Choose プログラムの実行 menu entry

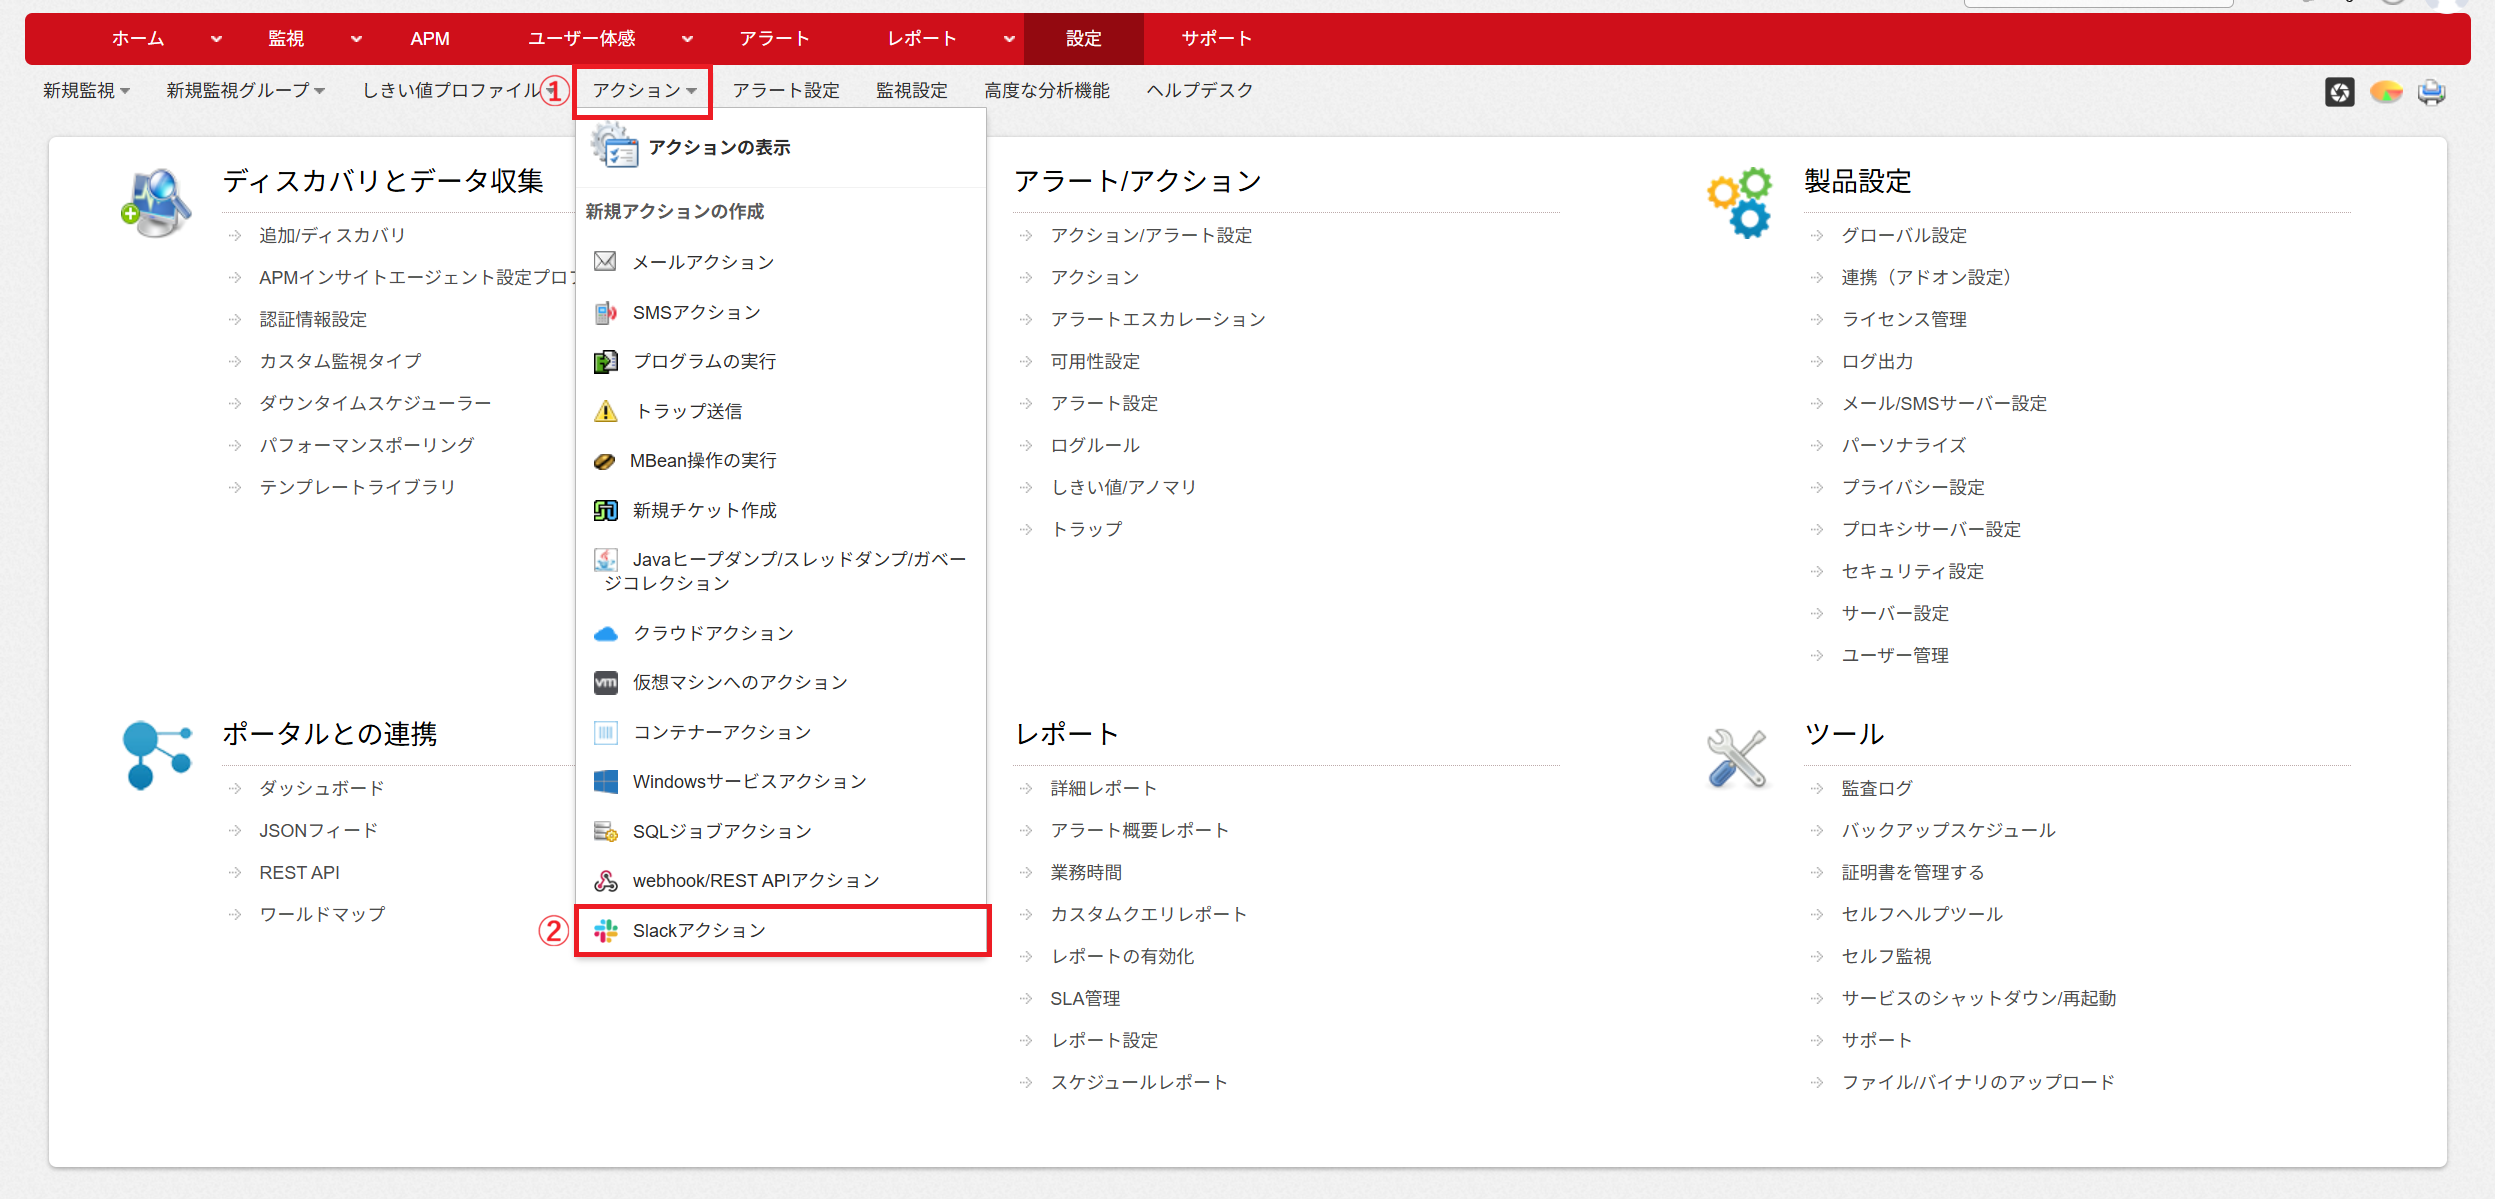[x=704, y=362]
